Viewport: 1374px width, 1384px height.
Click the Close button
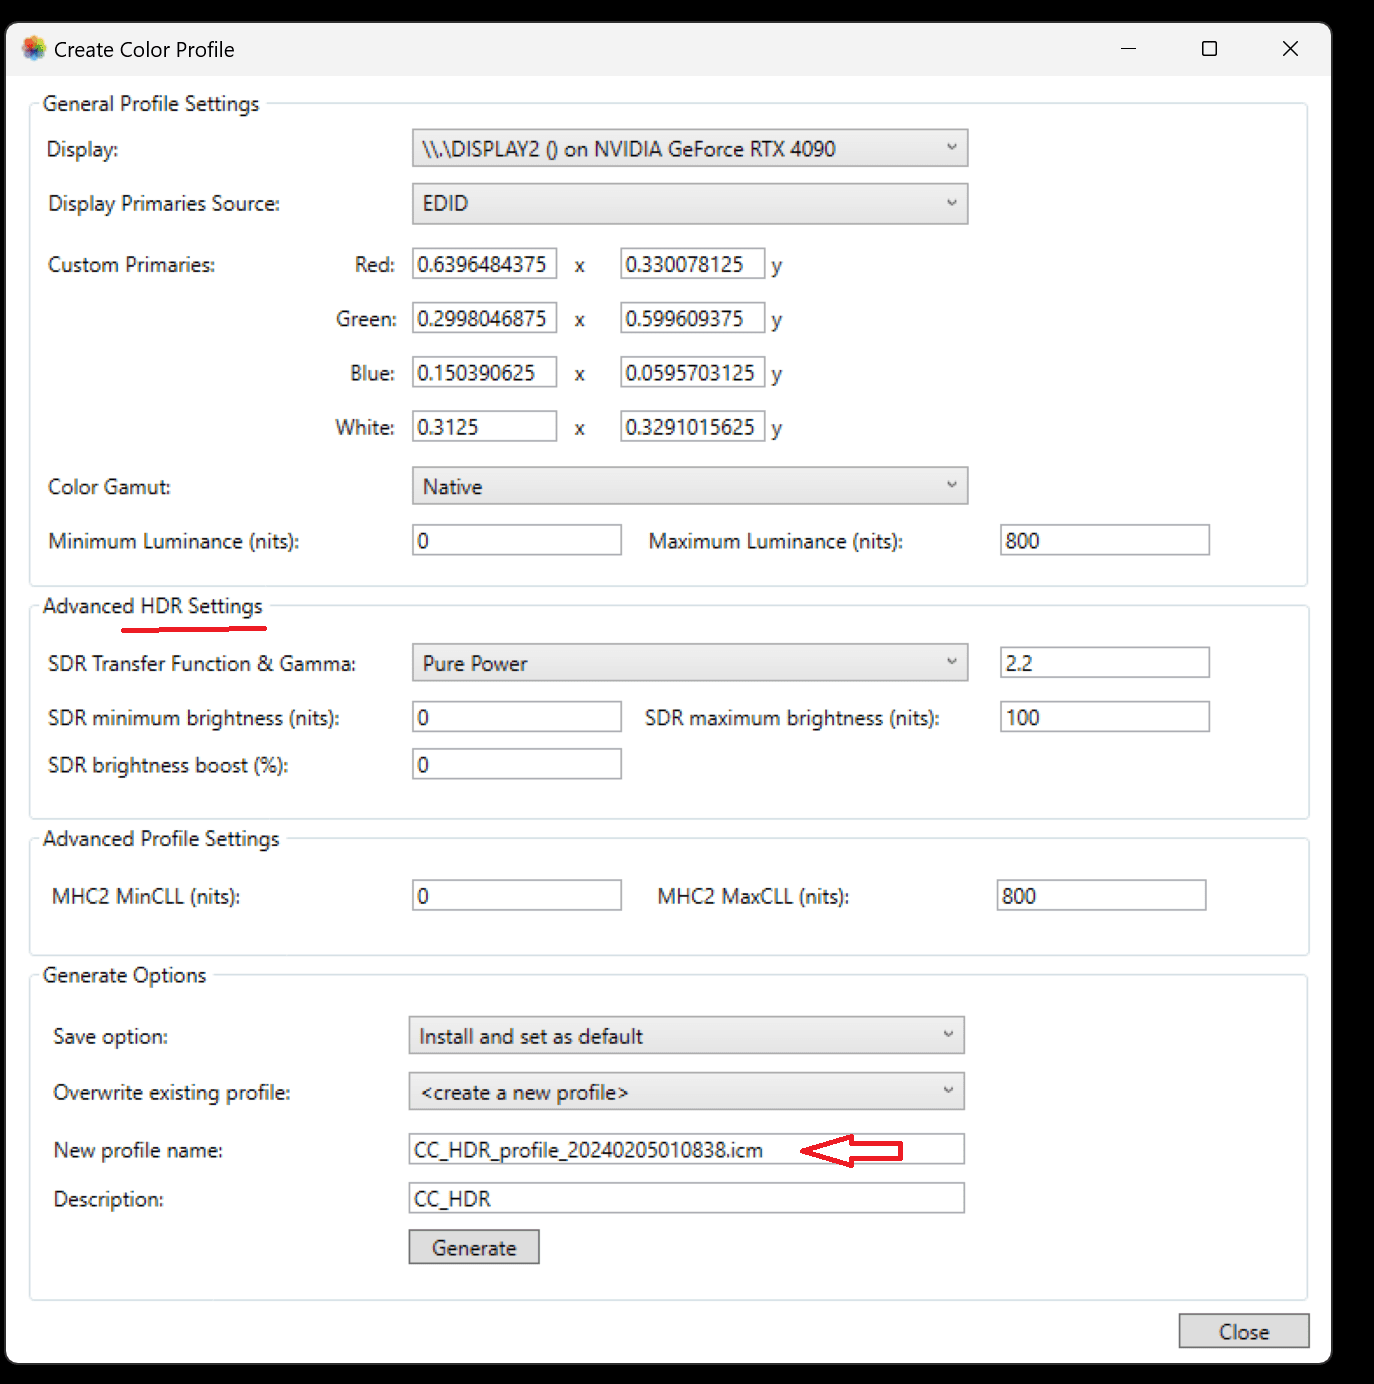coord(1244,1331)
